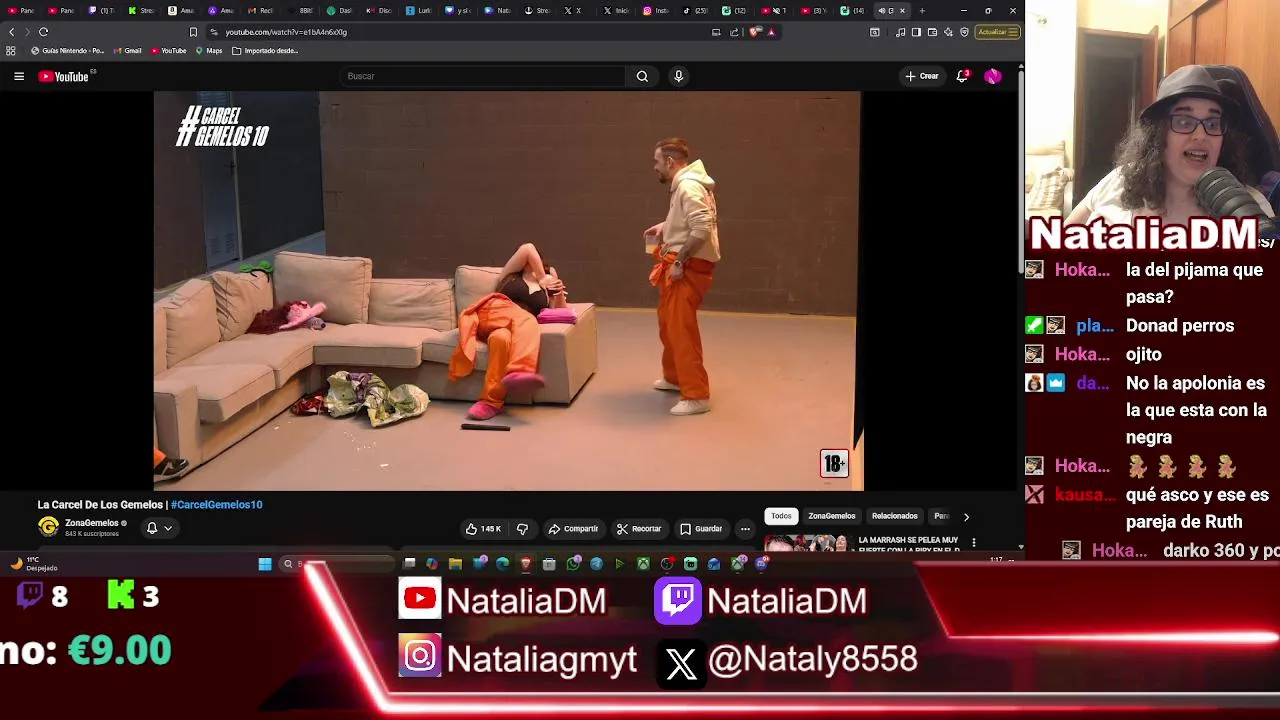Show more filter chips with right arrow
Image resolution: width=1280 pixels, height=720 pixels.
point(966,517)
